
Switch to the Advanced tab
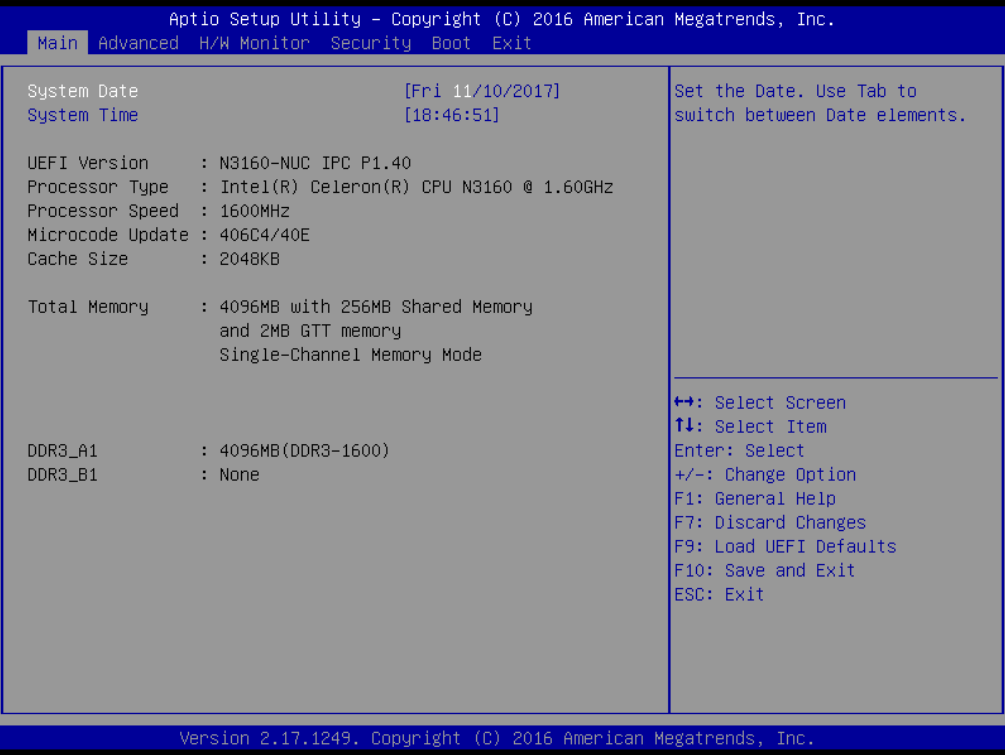[138, 43]
